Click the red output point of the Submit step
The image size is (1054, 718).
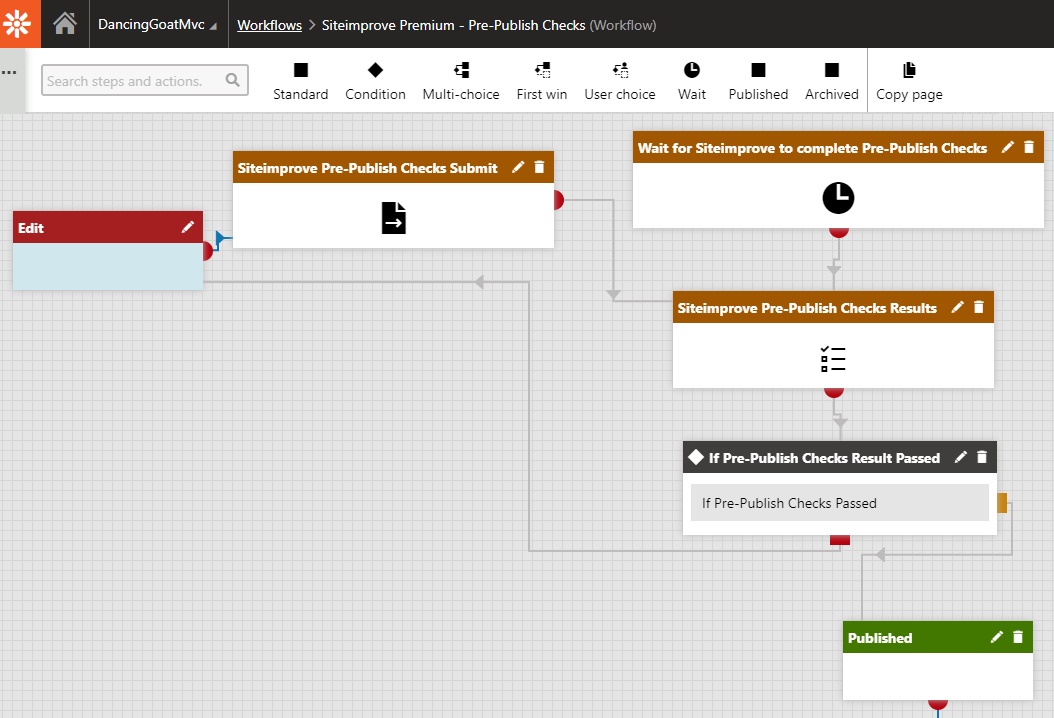coord(559,200)
